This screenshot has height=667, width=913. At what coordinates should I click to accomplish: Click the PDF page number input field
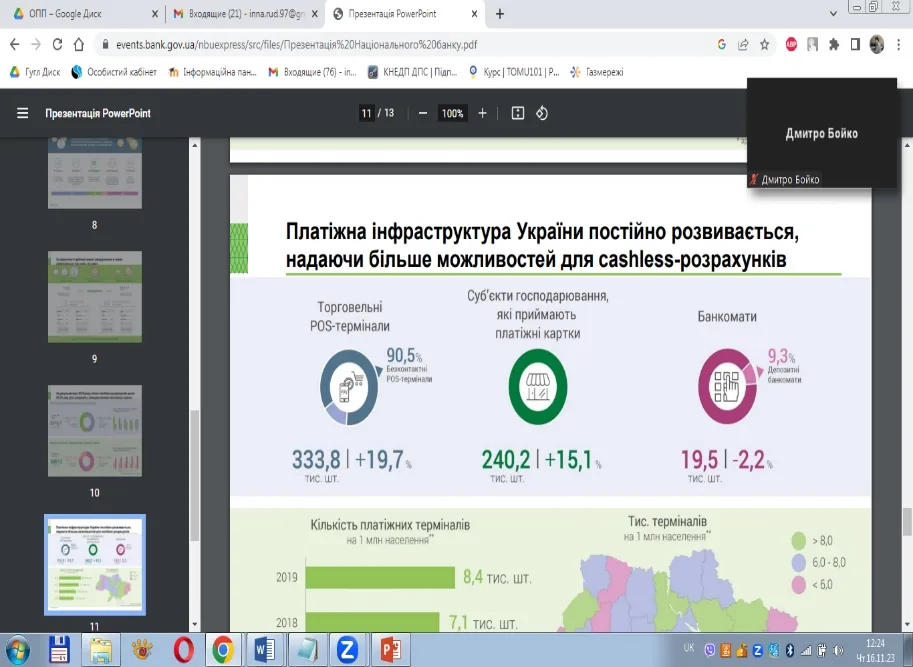click(x=366, y=113)
